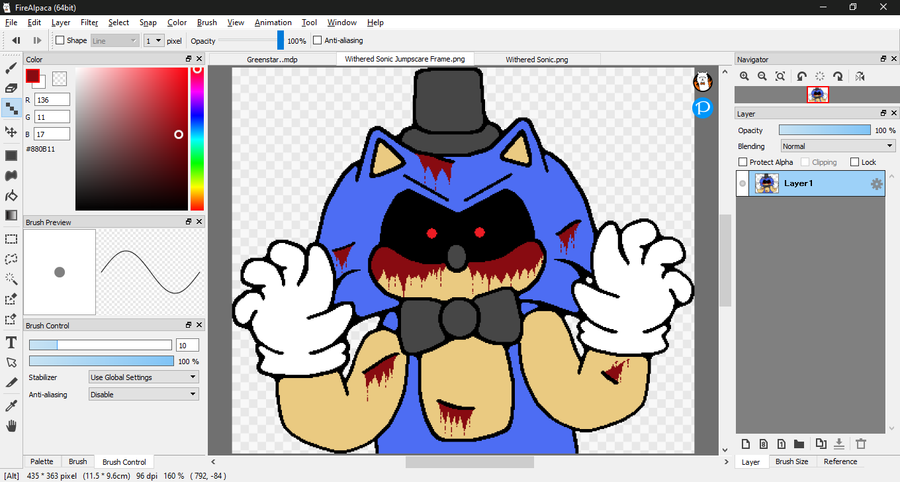Switch to Greenstar..mdp tab
The image size is (900, 482).
(272, 59)
